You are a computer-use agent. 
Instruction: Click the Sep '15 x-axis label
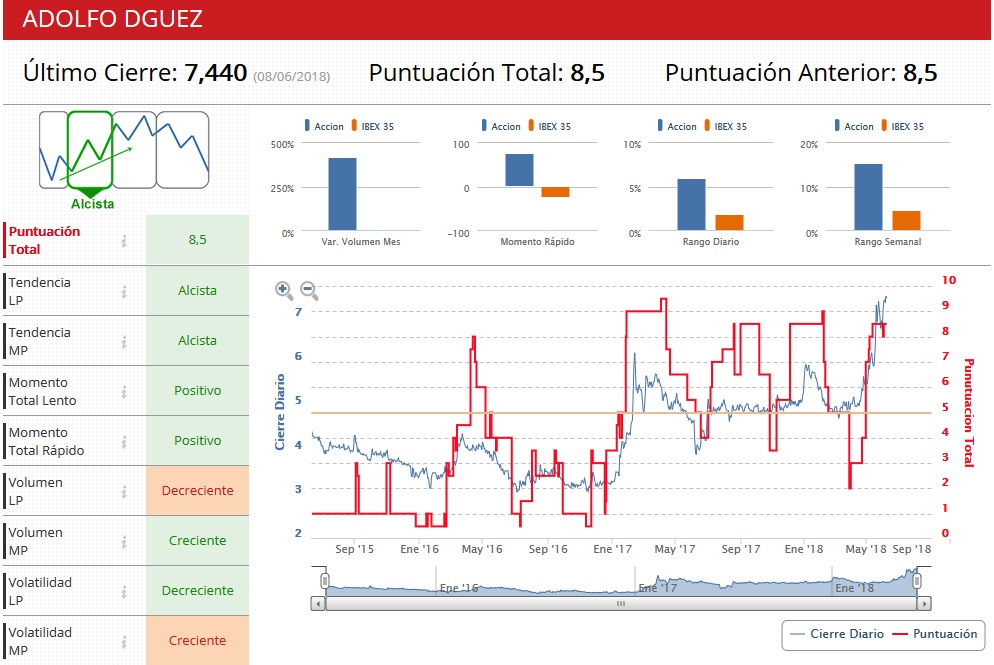354,549
